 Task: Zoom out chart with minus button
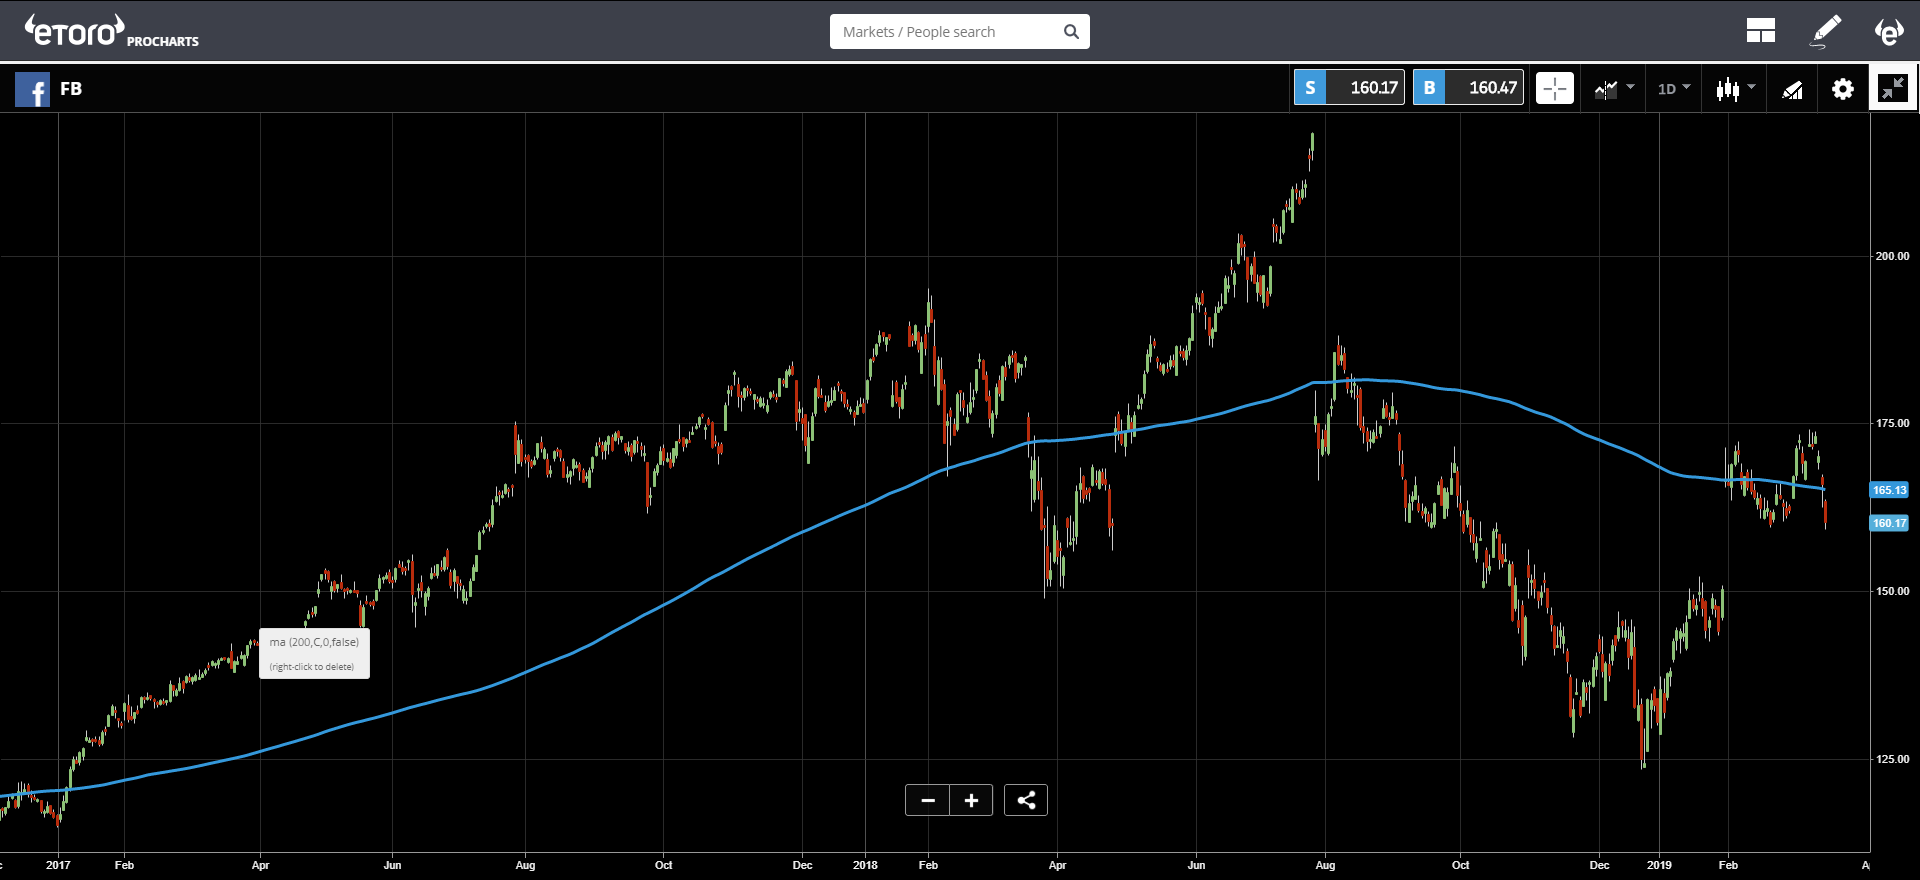(x=927, y=800)
